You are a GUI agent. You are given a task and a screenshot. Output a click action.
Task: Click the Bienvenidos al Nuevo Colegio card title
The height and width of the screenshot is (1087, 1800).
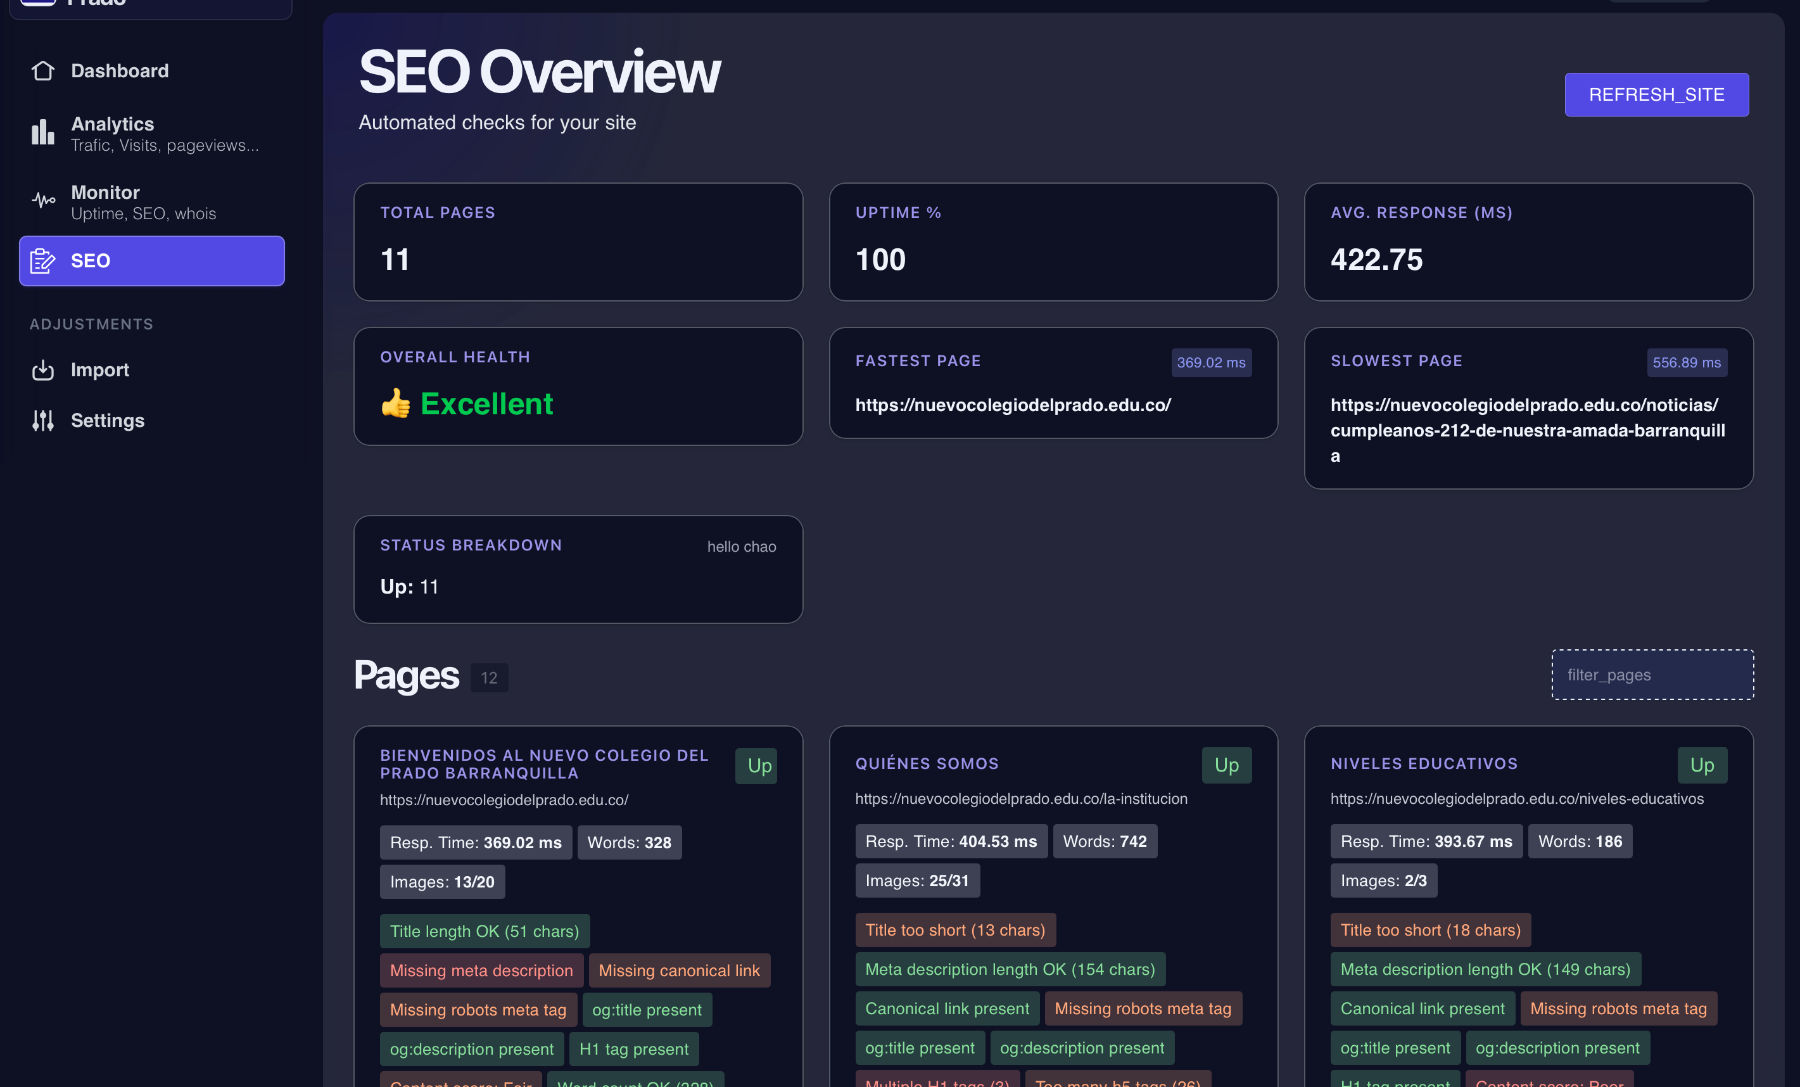click(x=545, y=764)
